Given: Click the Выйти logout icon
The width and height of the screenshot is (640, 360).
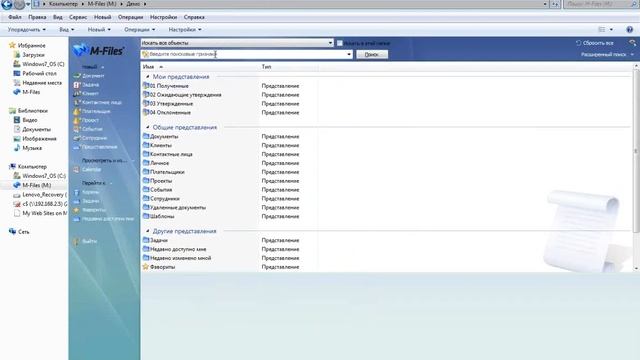Looking at the screenshot, I should [x=77, y=241].
